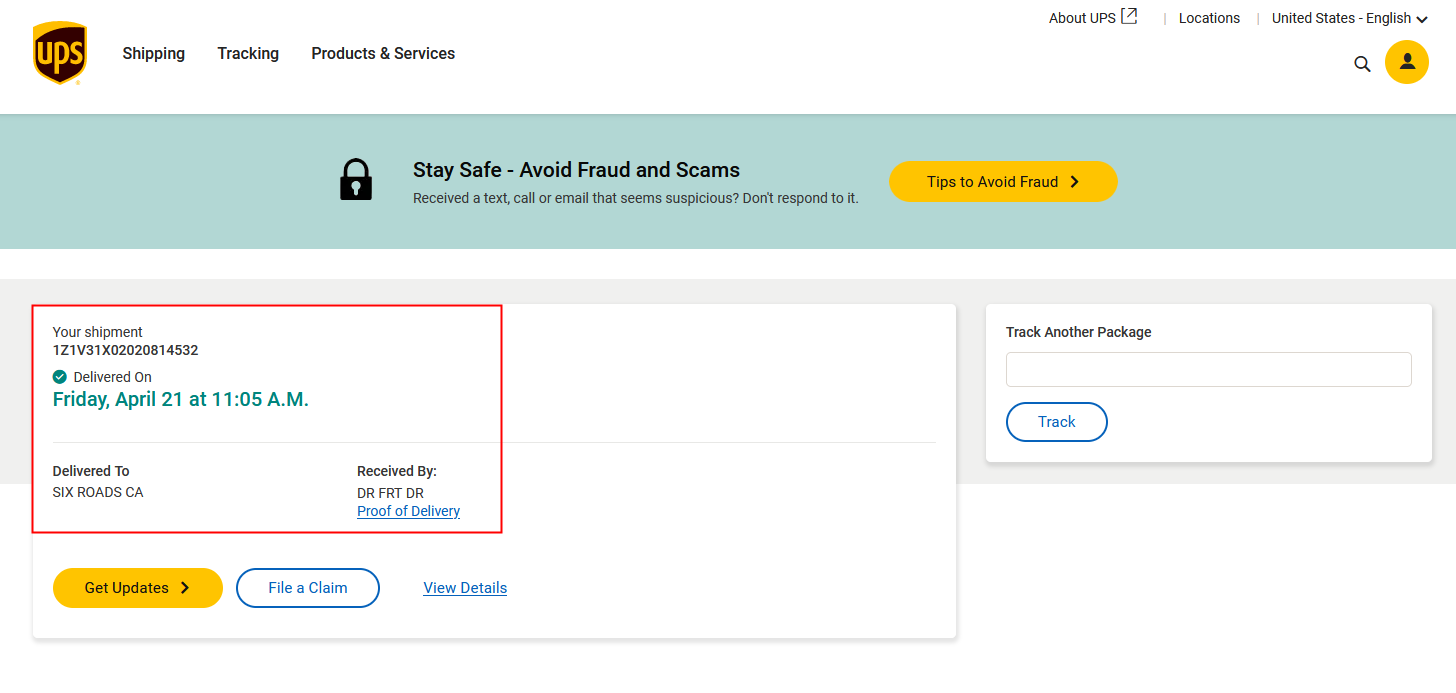This screenshot has width=1456, height=693.
Task: Click the Tips to Avoid Fraud button
Action: click(1003, 182)
